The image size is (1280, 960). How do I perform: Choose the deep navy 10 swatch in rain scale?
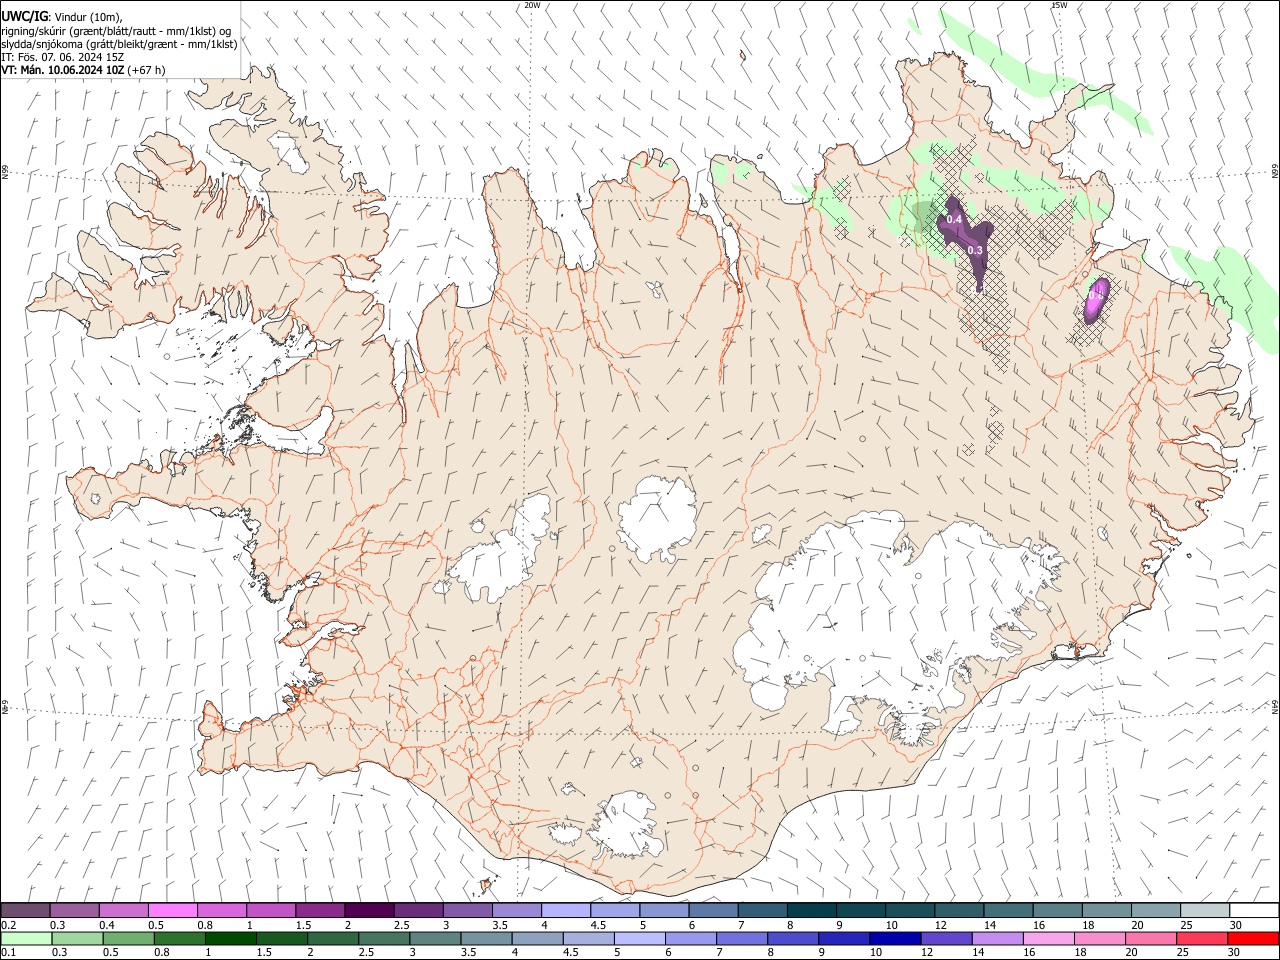[895, 938]
